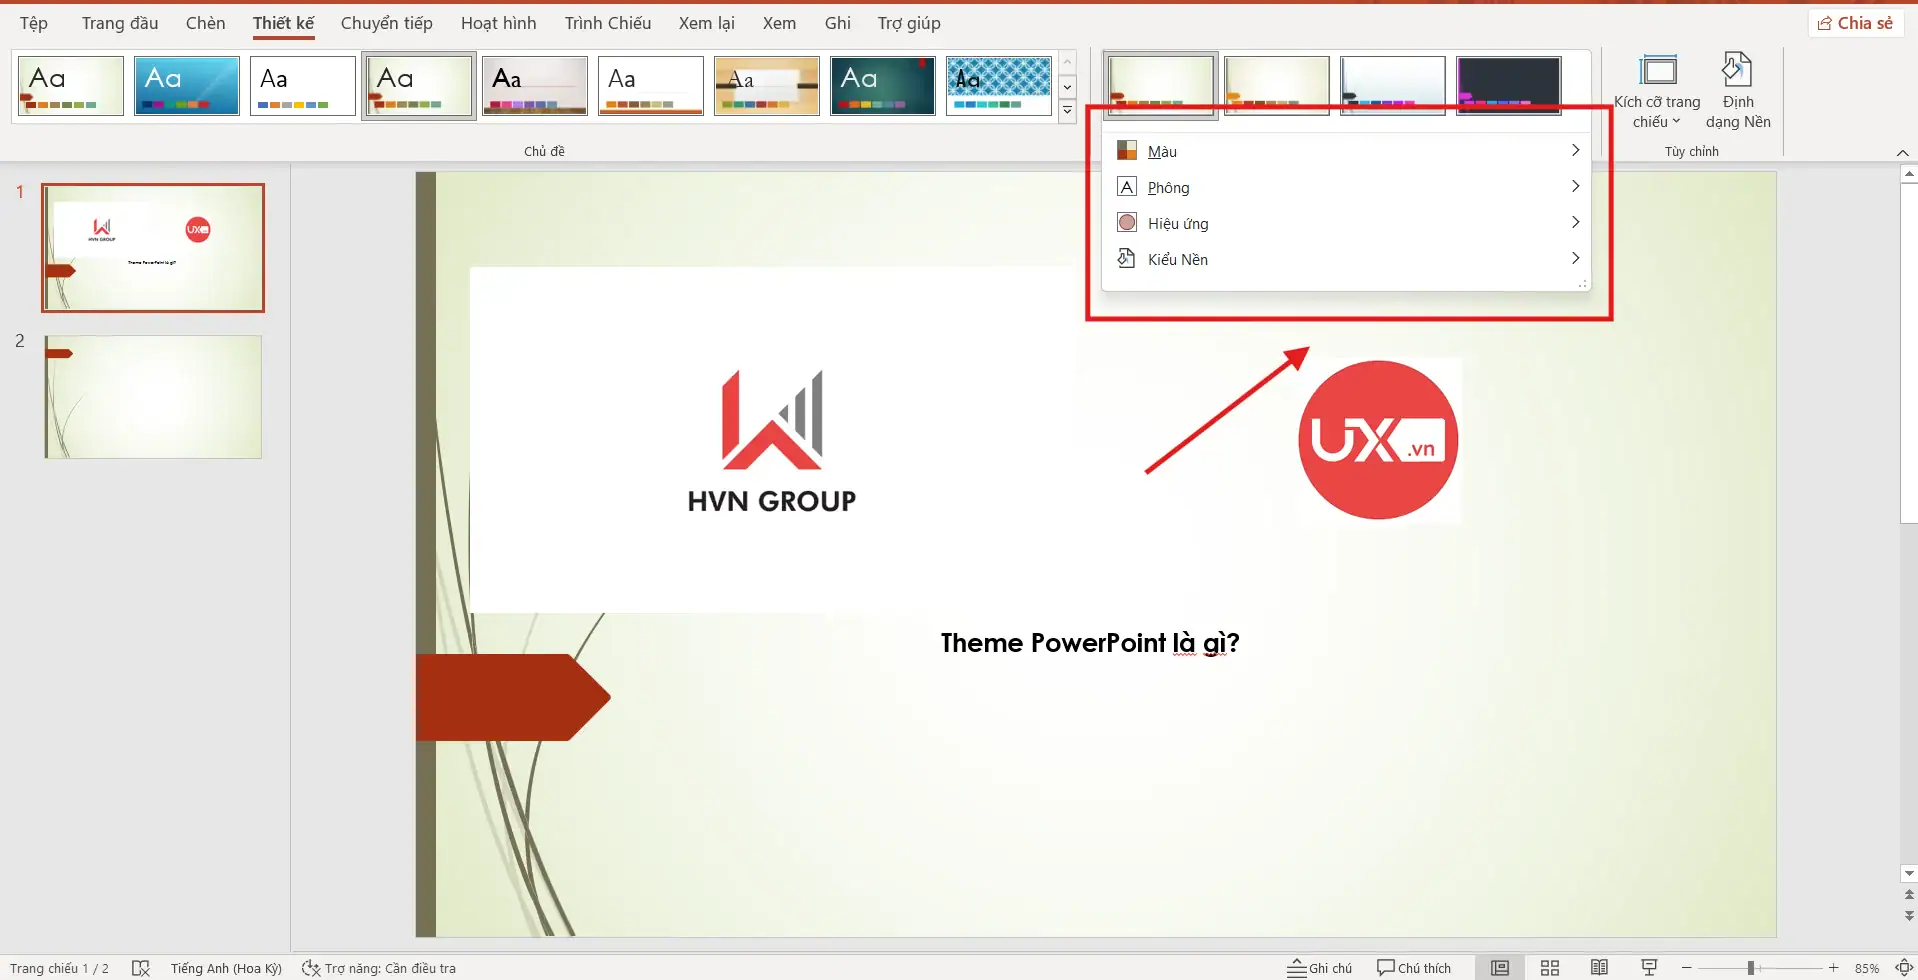Open Kích cỡ trang chiếu dropdown
This screenshot has width=1918, height=980.
(1657, 92)
